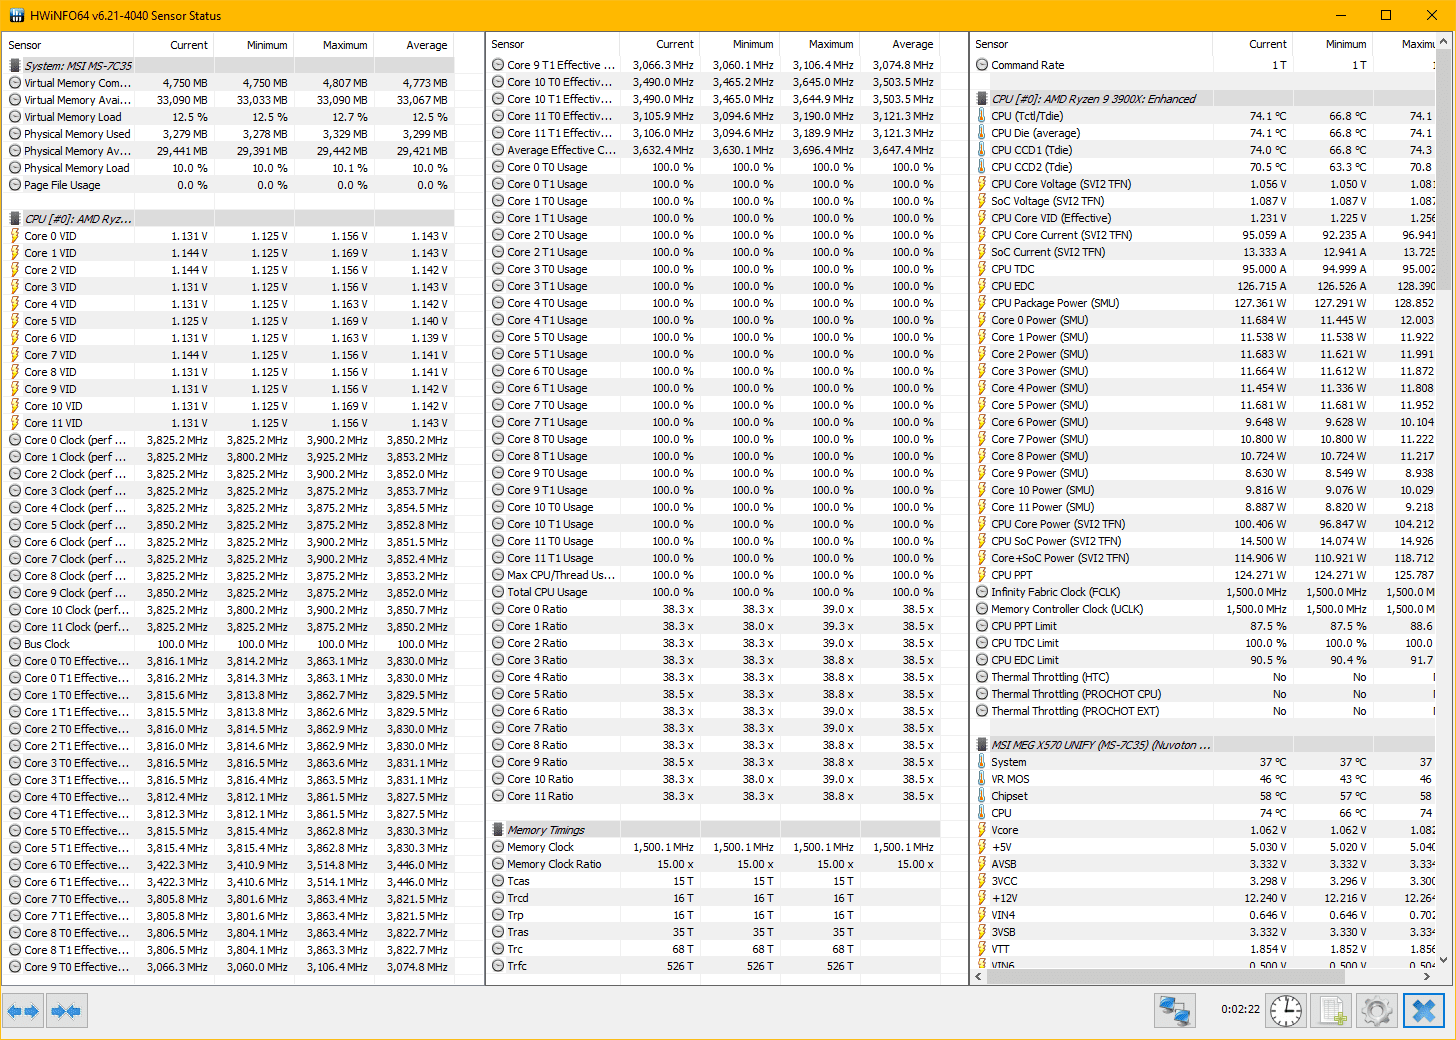Click the chip icon beside MSI MEG X570 UNIFY
The height and width of the screenshot is (1040, 1456).
coord(982,745)
